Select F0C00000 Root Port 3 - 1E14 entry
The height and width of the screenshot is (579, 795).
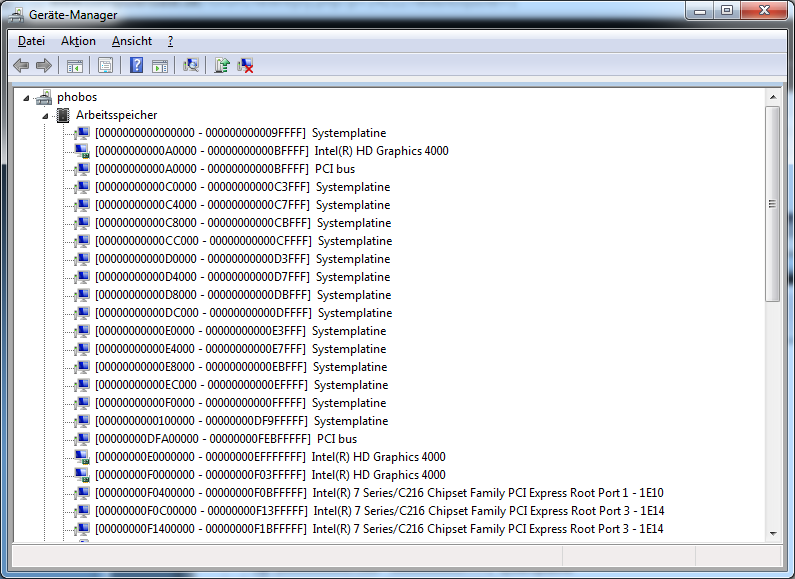click(379, 511)
